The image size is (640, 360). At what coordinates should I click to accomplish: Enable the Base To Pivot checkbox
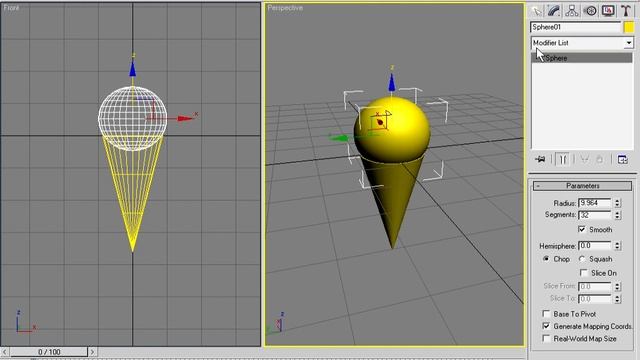pos(546,314)
